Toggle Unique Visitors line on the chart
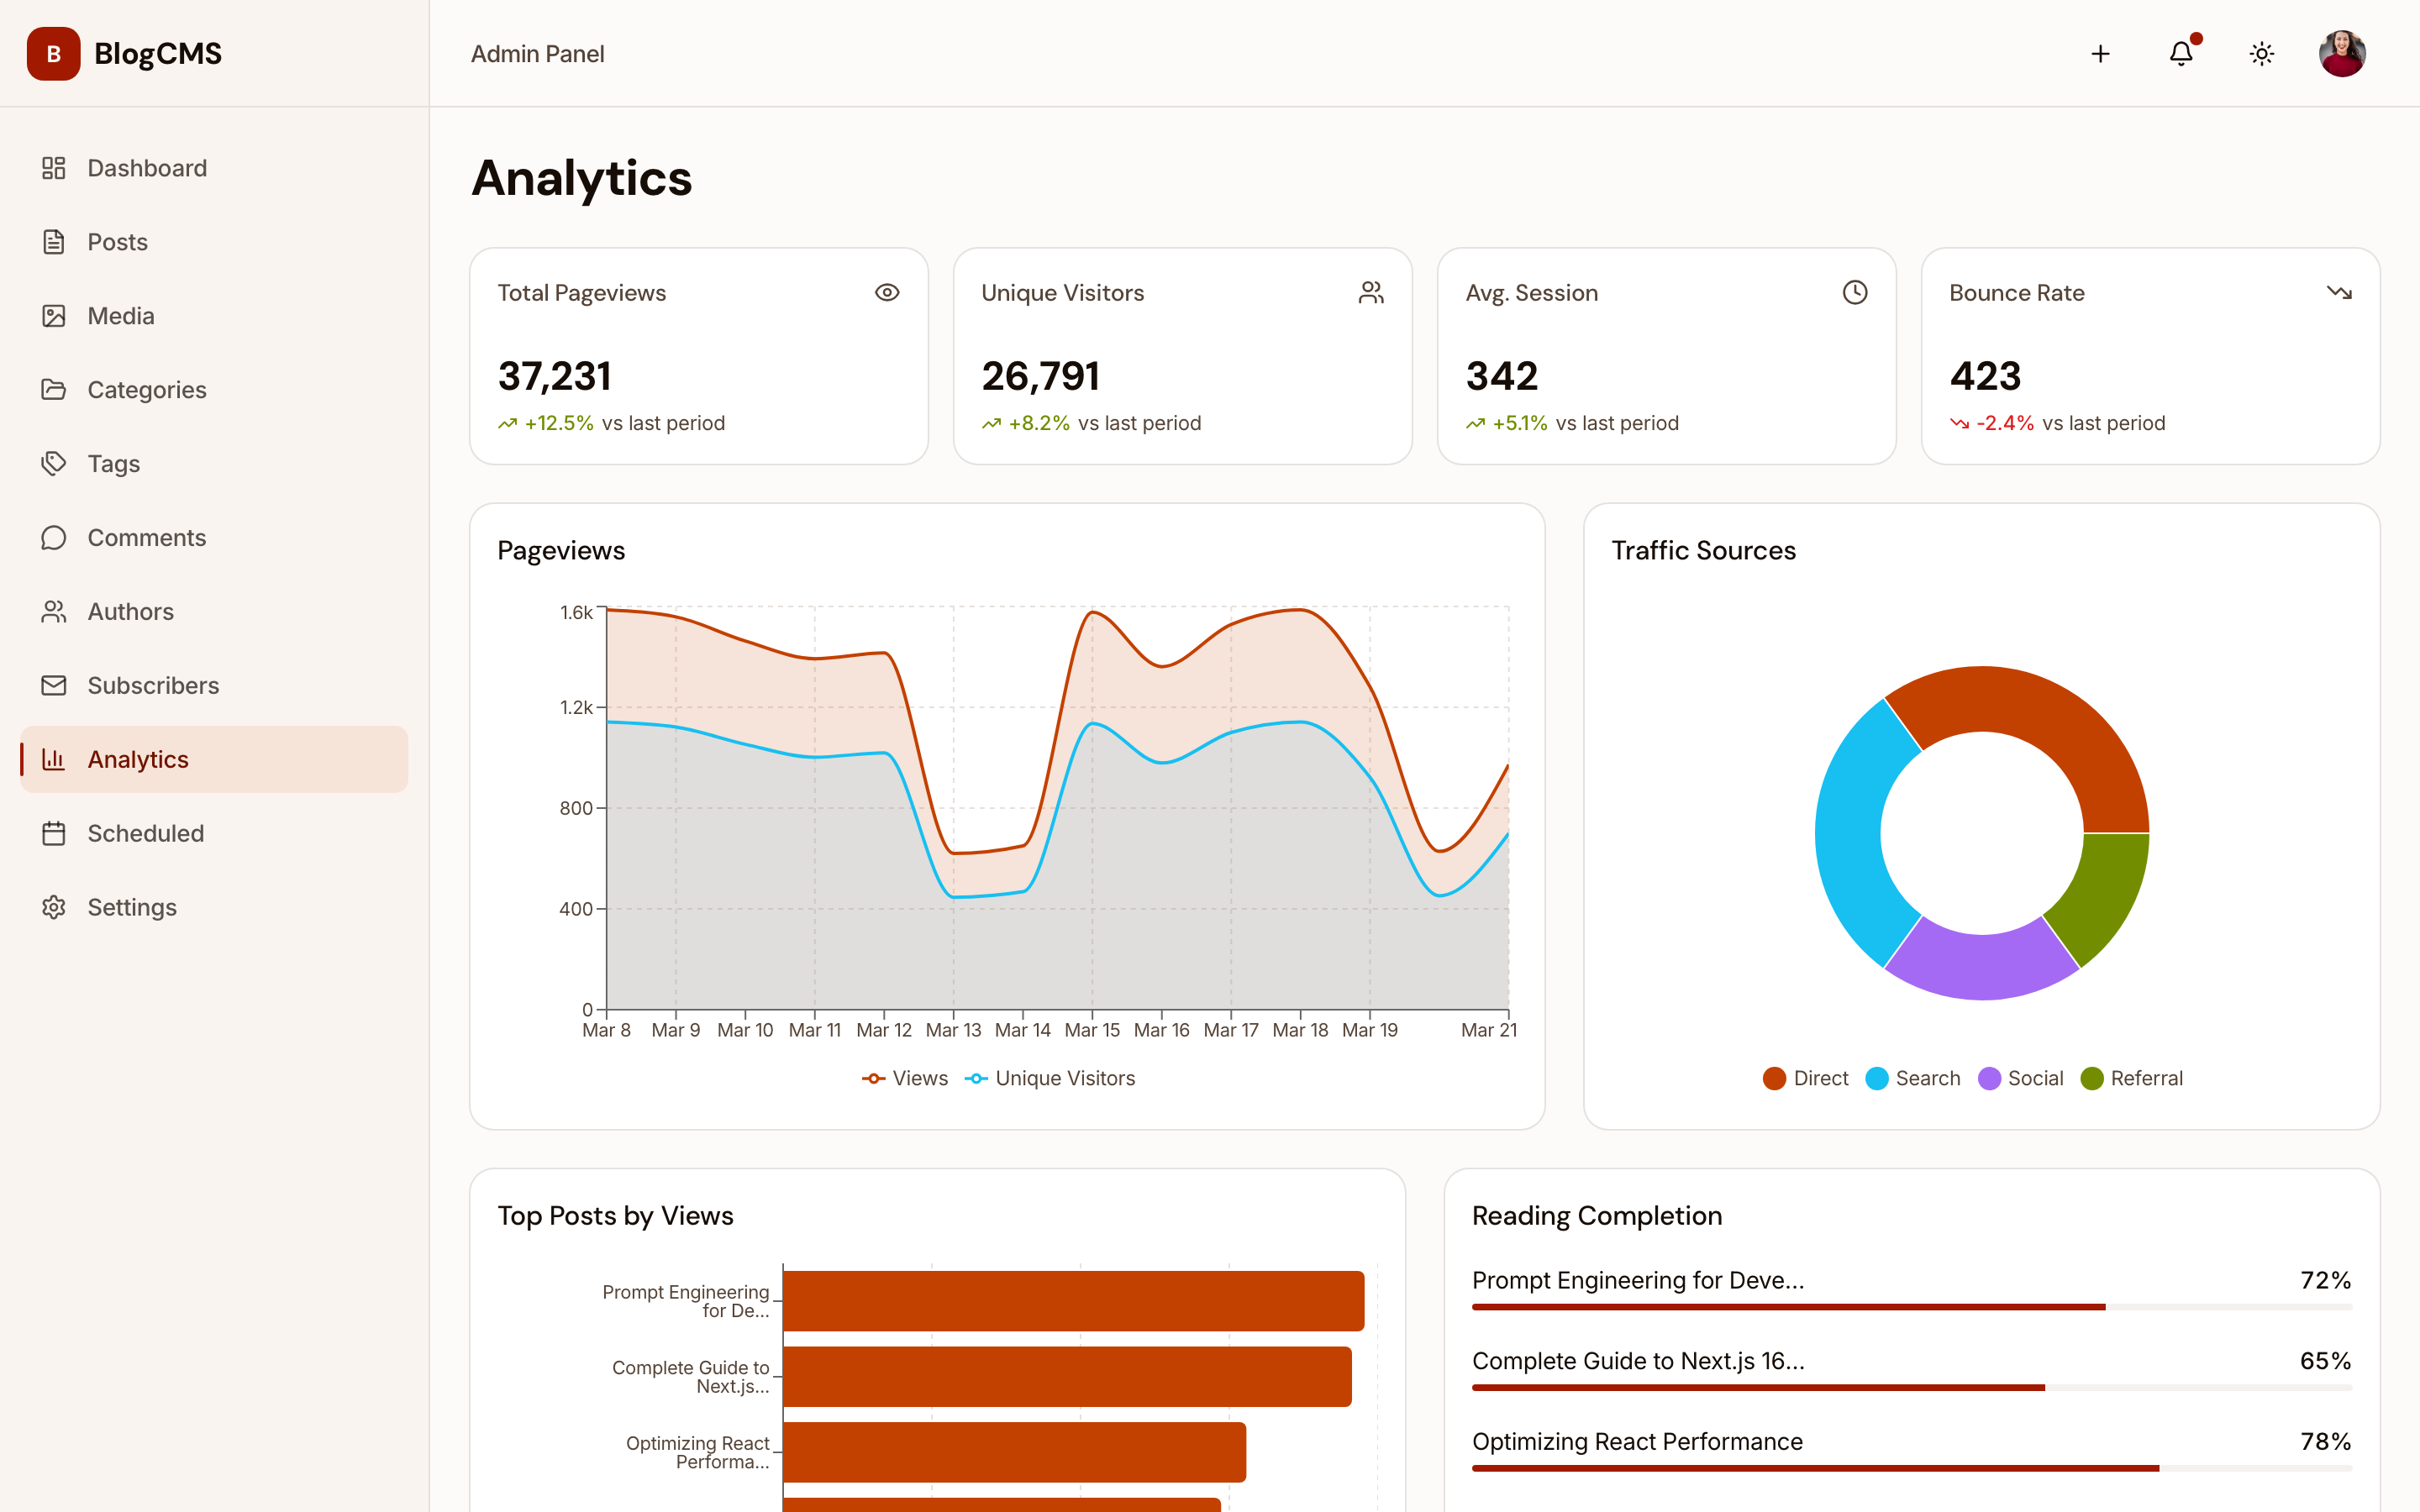The width and height of the screenshot is (2420, 1512). [1050, 1078]
